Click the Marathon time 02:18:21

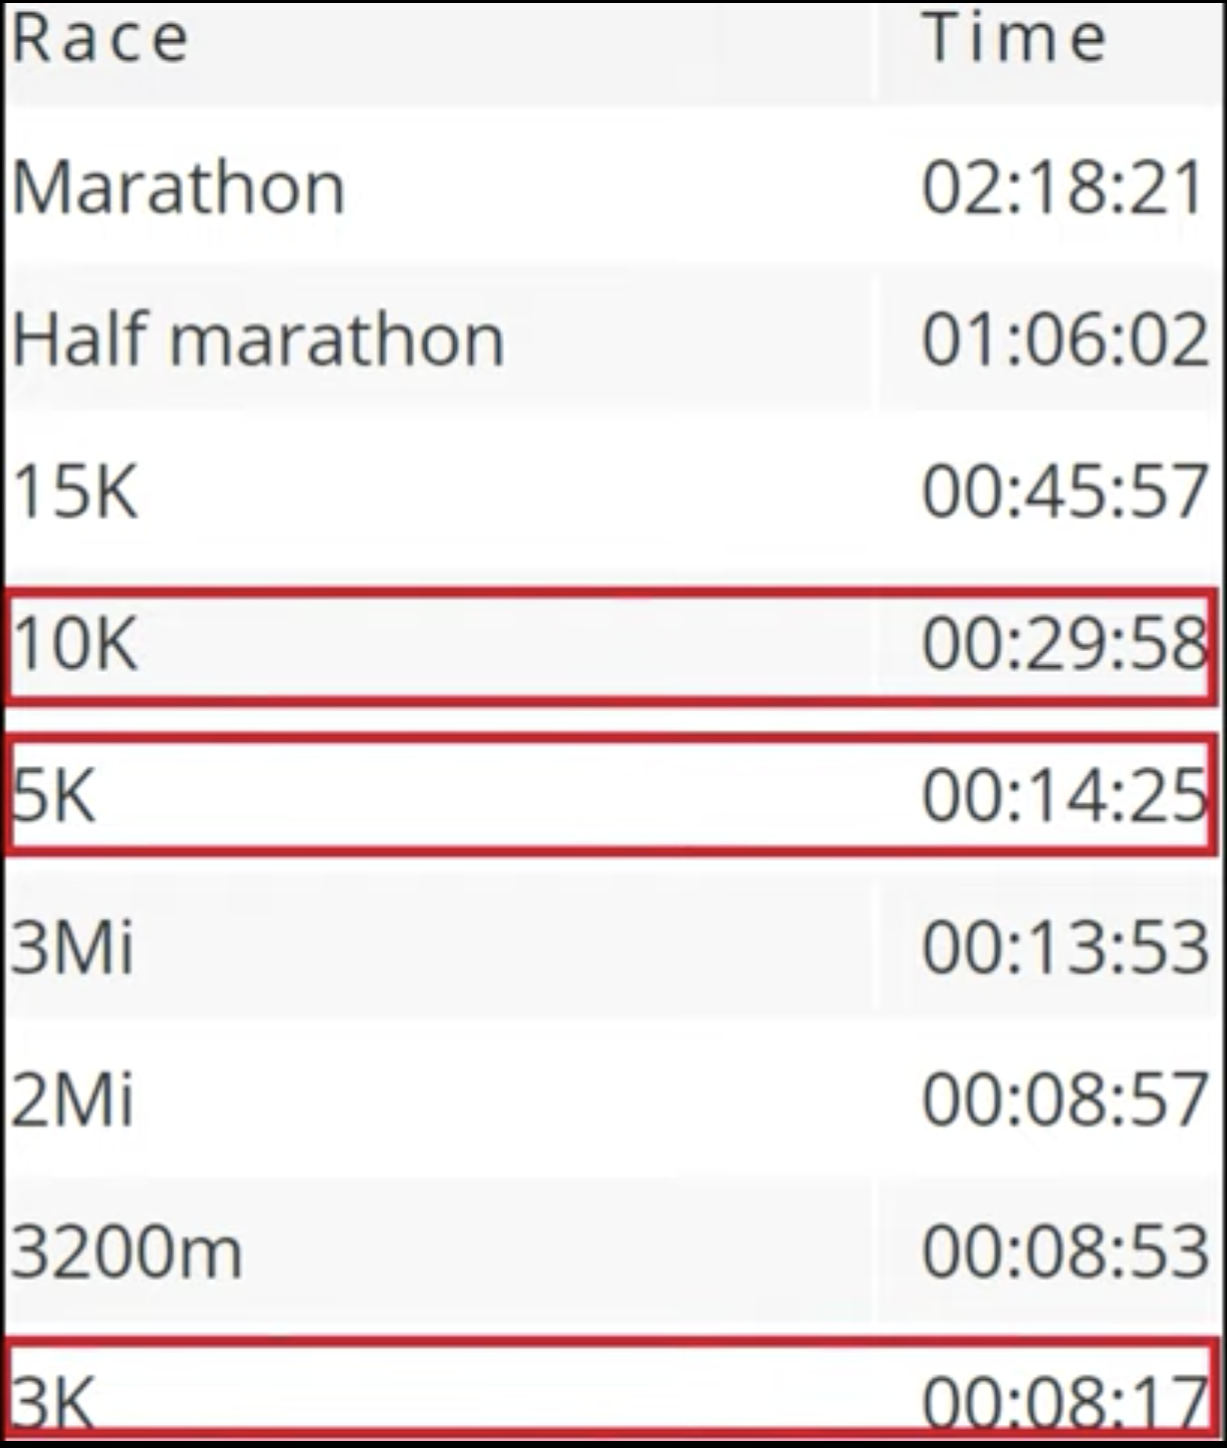point(1063,188)
